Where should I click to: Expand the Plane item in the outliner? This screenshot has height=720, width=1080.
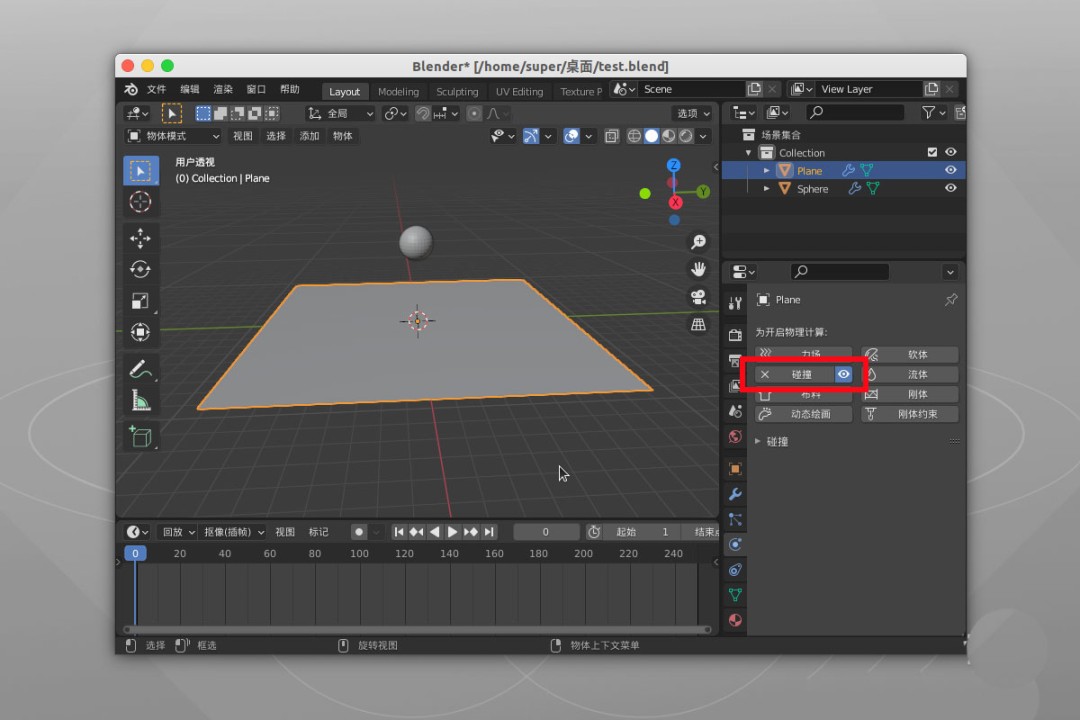pyautogui.click(x=765, y=170)
